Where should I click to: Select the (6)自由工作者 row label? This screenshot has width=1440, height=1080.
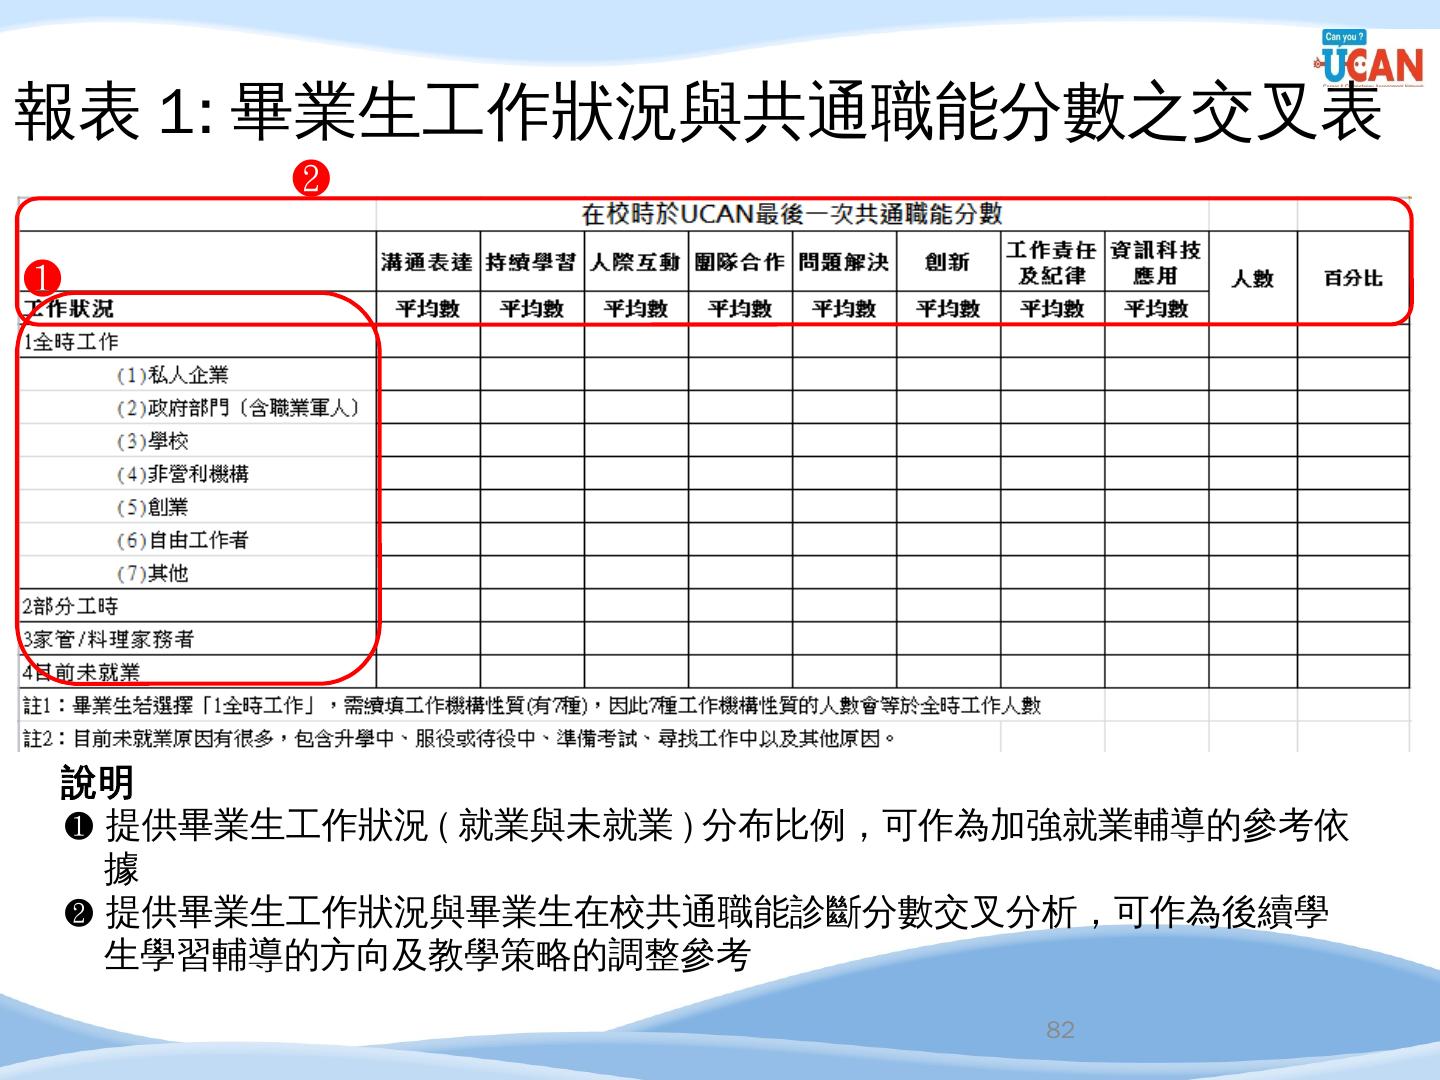tap(182, 540)
